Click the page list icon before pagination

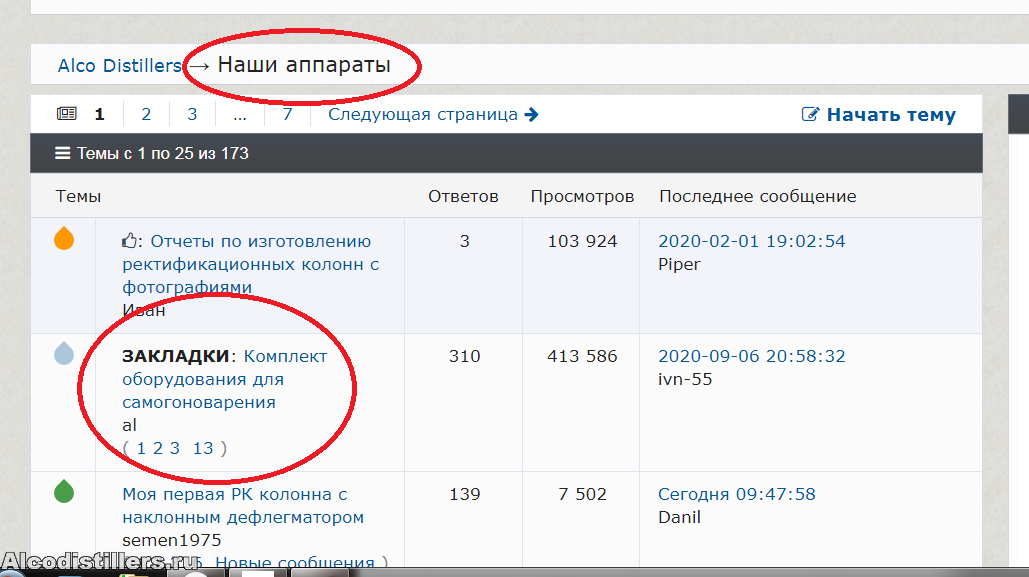pos(66,114)
